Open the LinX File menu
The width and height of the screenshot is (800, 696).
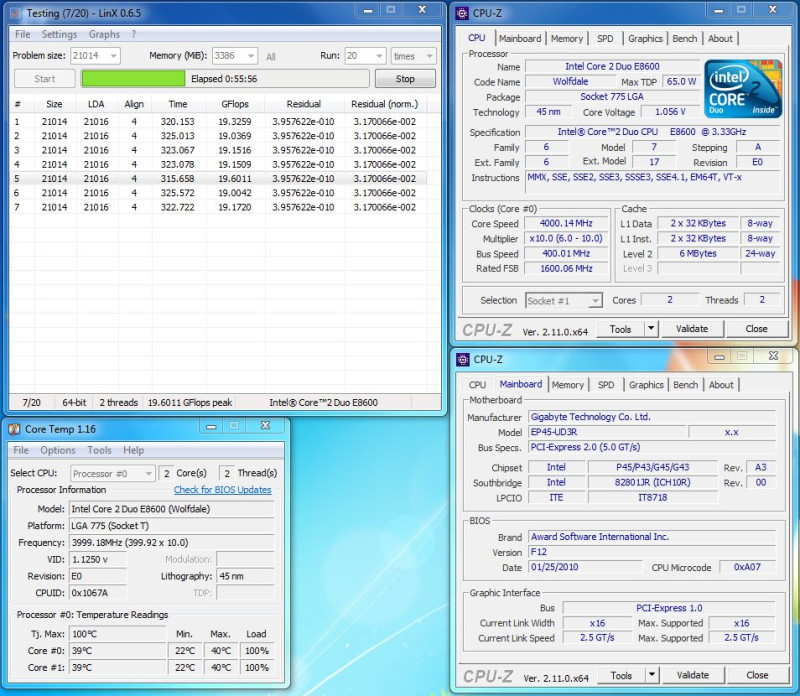click(22, 34)
